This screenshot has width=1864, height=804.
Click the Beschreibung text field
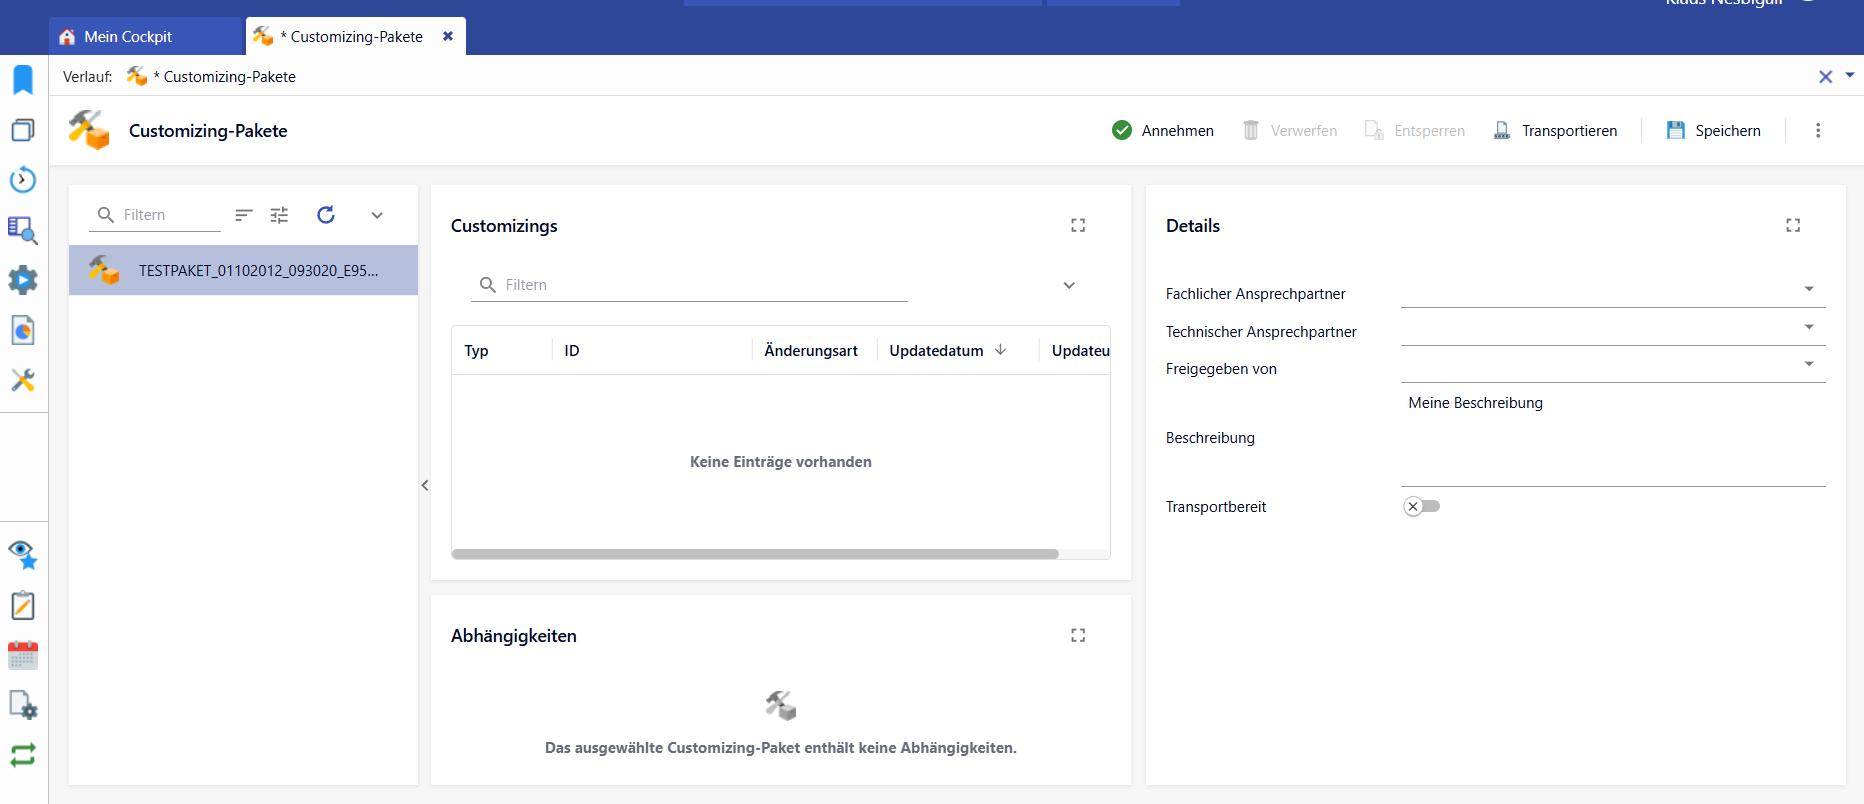(1613, 438)
